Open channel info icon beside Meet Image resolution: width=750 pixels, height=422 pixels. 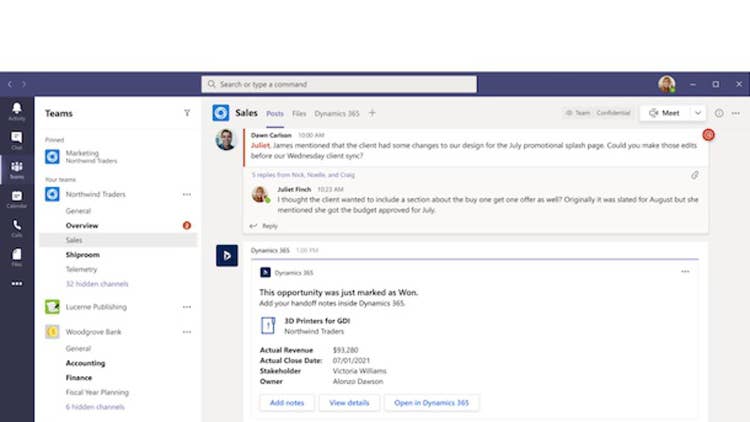tap(719, 113)
